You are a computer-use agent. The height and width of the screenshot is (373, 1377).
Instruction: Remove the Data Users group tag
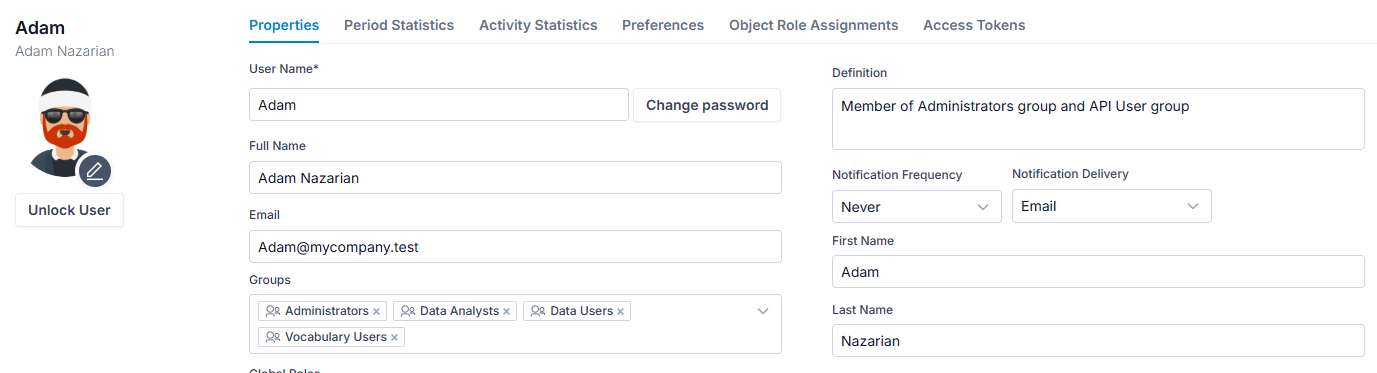pyautogui.click(x=621, y=312)
